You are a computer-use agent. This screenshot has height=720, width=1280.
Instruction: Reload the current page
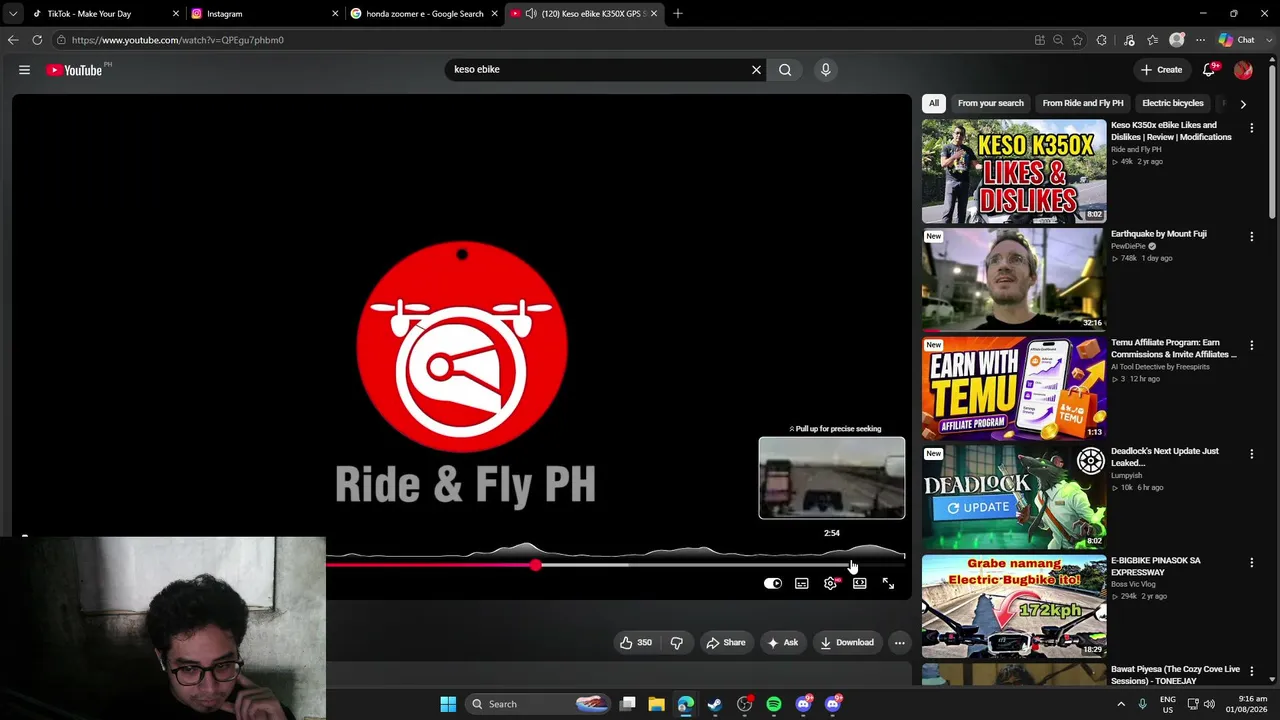pos(37,40)
